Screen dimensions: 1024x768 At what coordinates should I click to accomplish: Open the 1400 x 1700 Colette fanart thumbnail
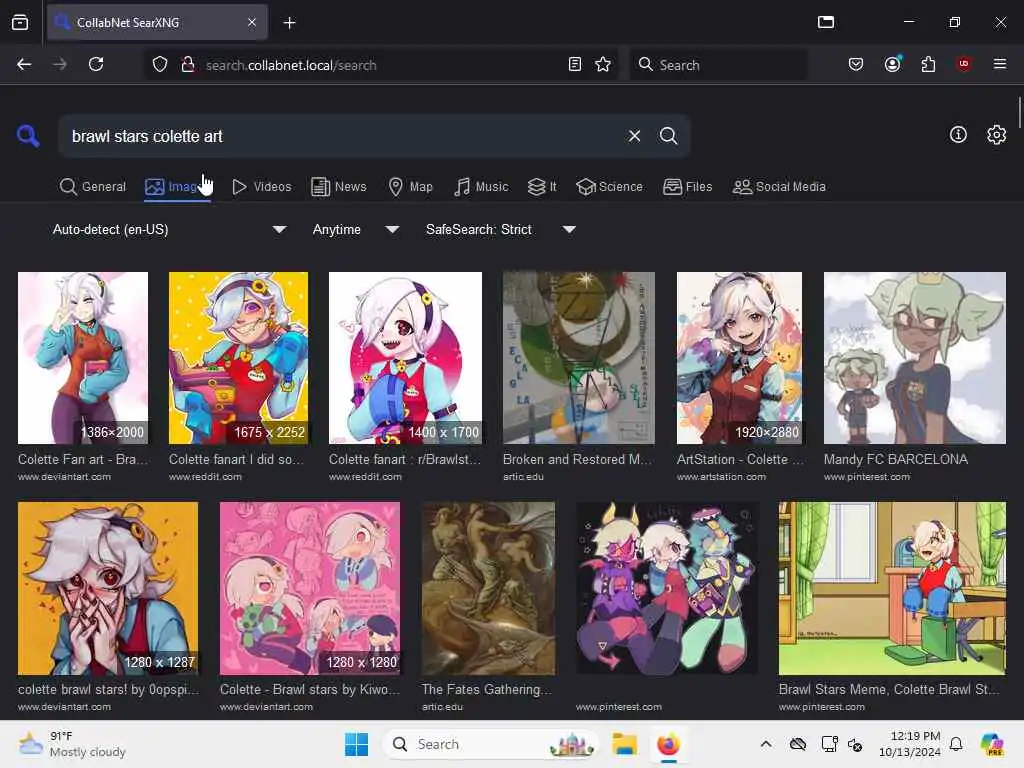(x=406, y=358)
